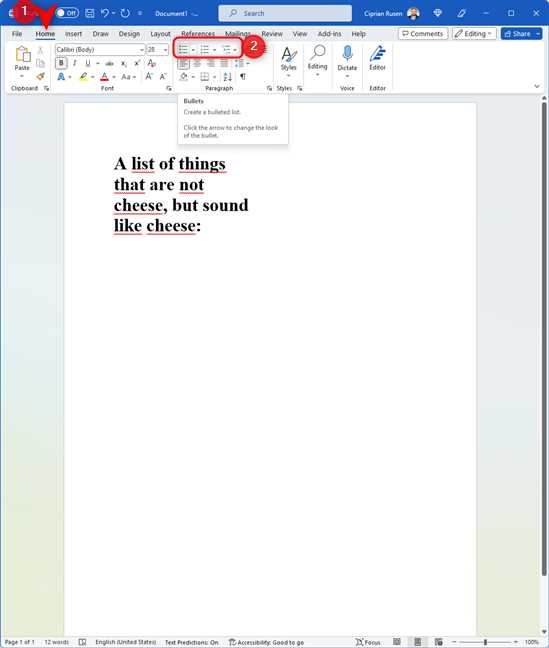Click the Sort A to Z icon

[227, 76]
